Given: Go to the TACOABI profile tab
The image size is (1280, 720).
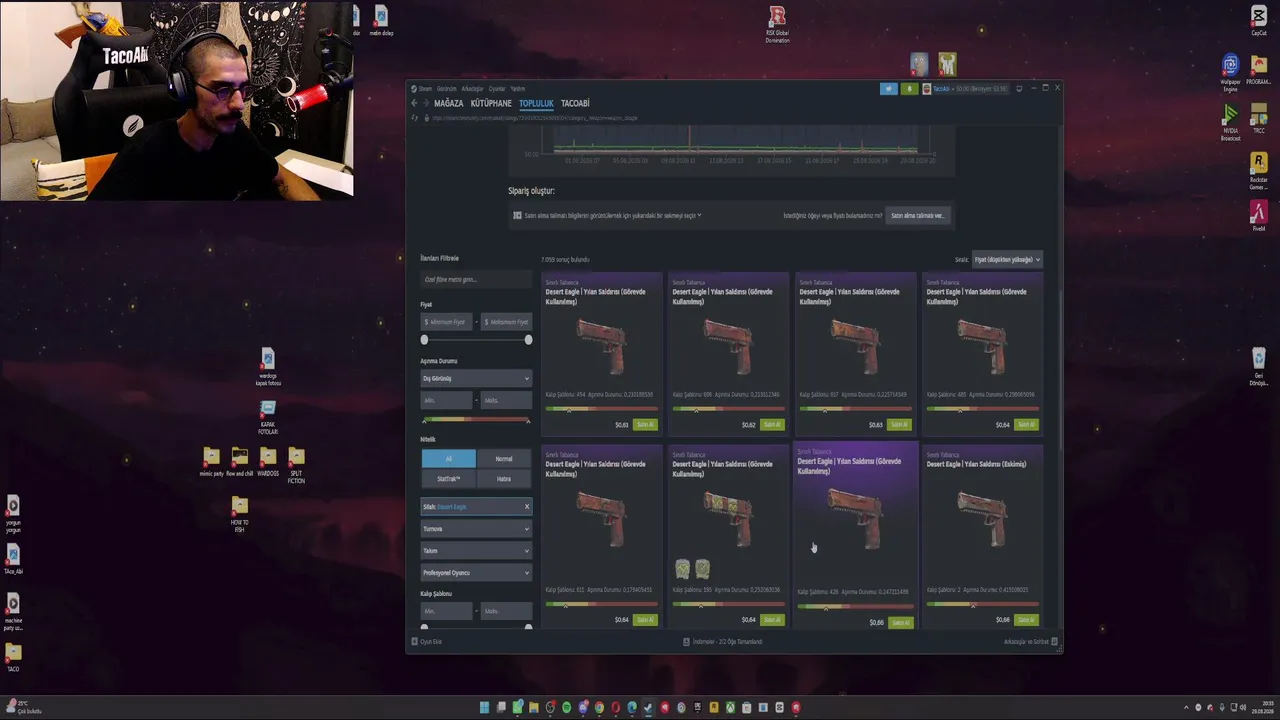Looking at the screenshot, I should coord(575,103).
